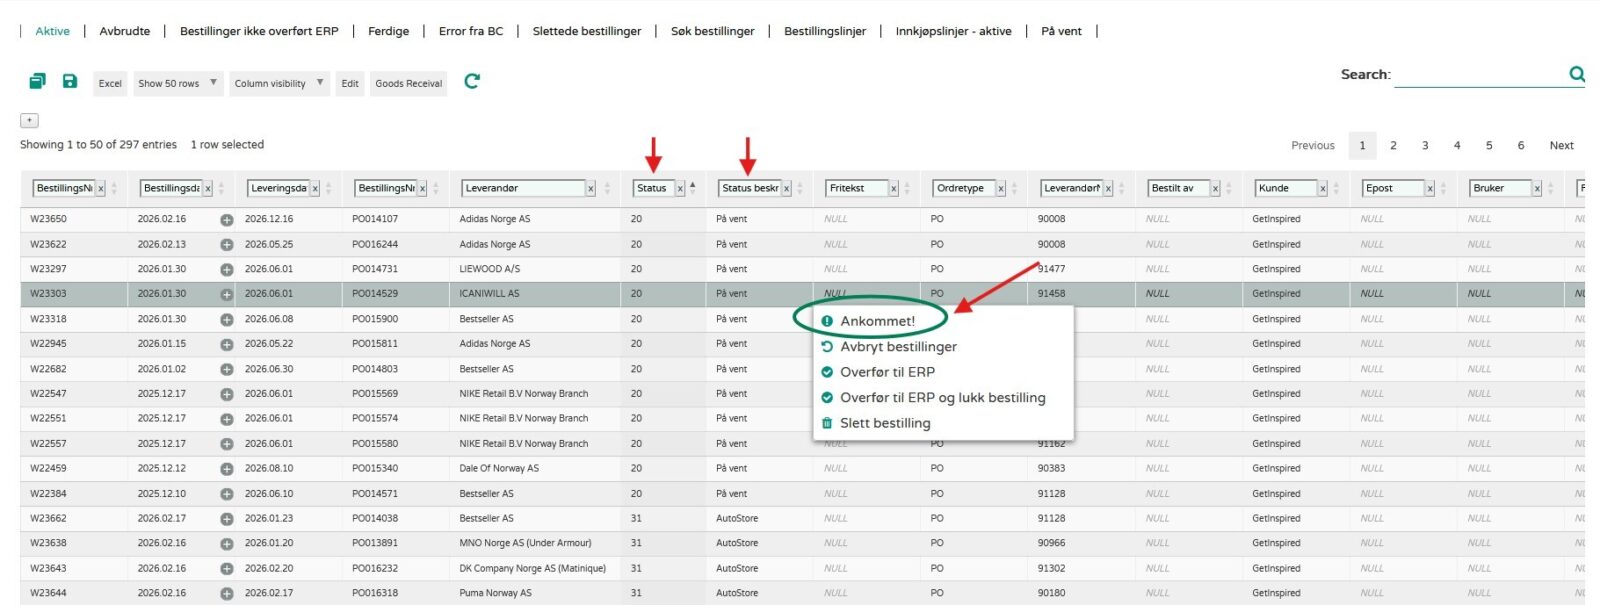Clear the Leverandør column filter with x
Screen dimensions: 1600x605
[x=590, y=189]
